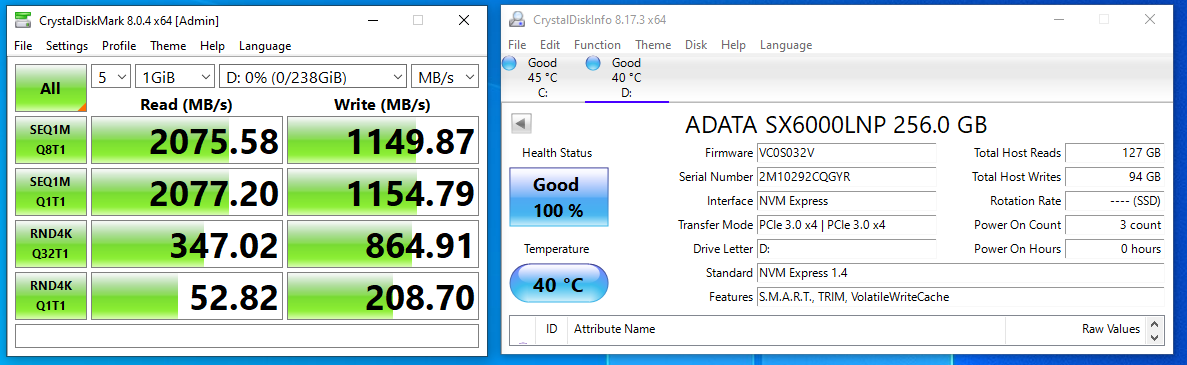Open Help menu in CrystalDiskMark
The height and width of the screenshot is (365, 1187).
(x=213, y=46)
